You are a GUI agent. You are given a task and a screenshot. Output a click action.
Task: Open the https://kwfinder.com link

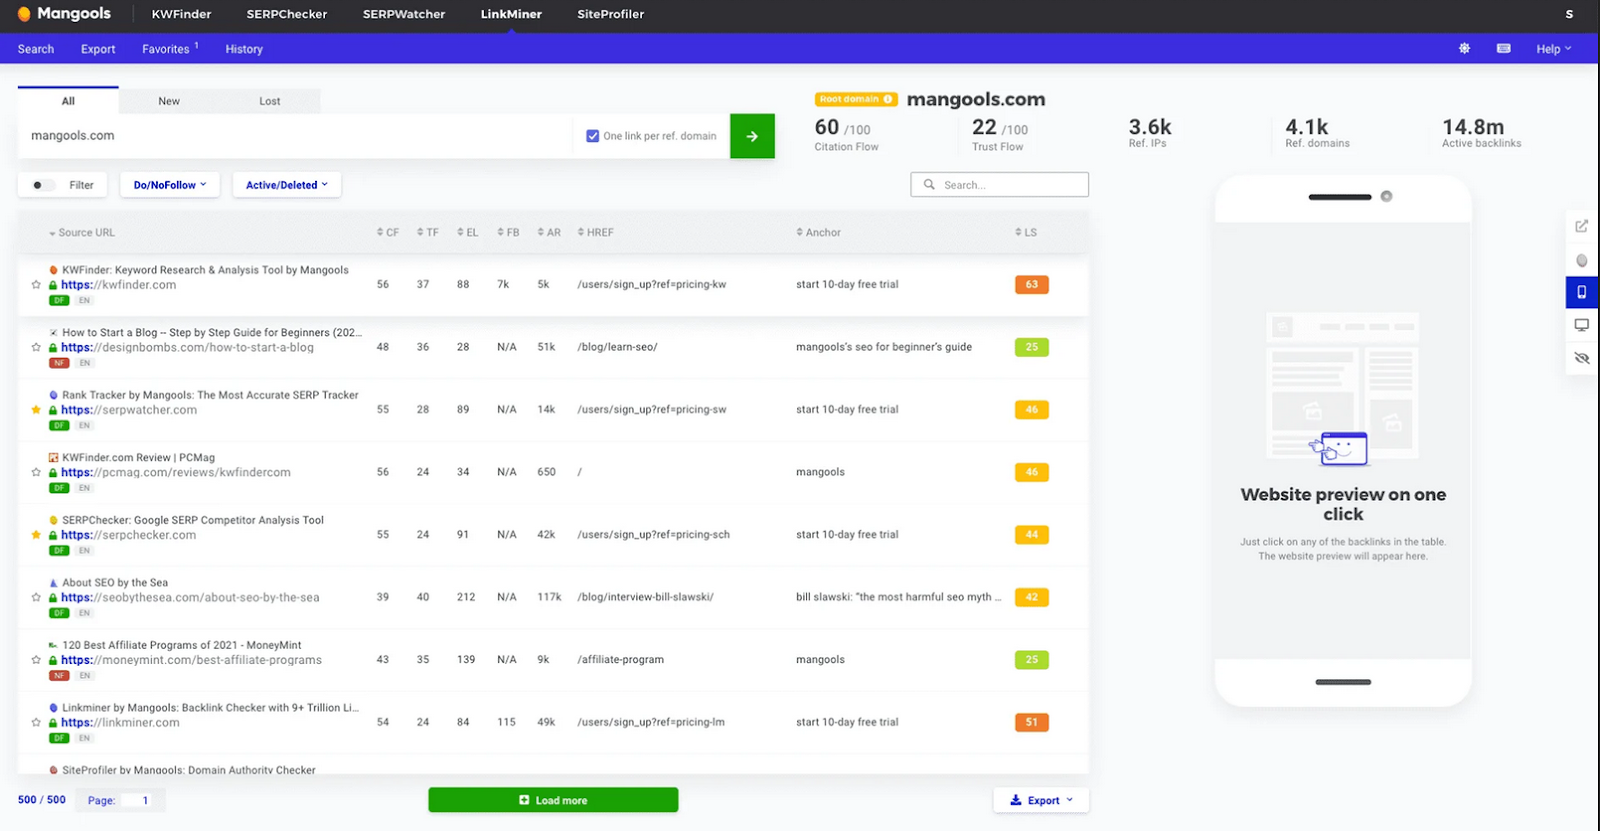(119, 285)
